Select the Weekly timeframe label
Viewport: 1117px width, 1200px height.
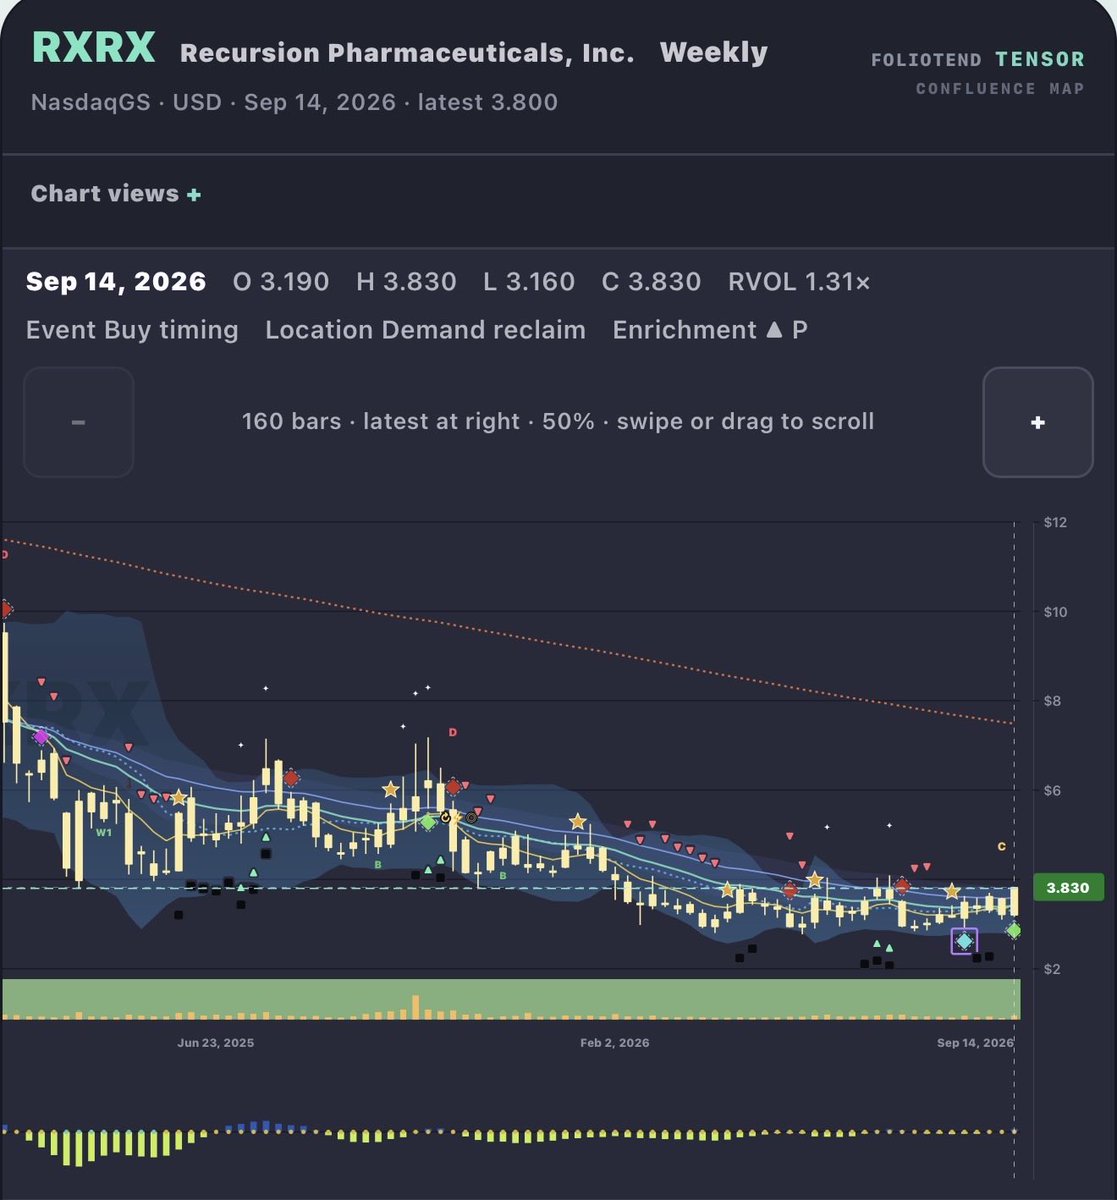tap(714, 52)
